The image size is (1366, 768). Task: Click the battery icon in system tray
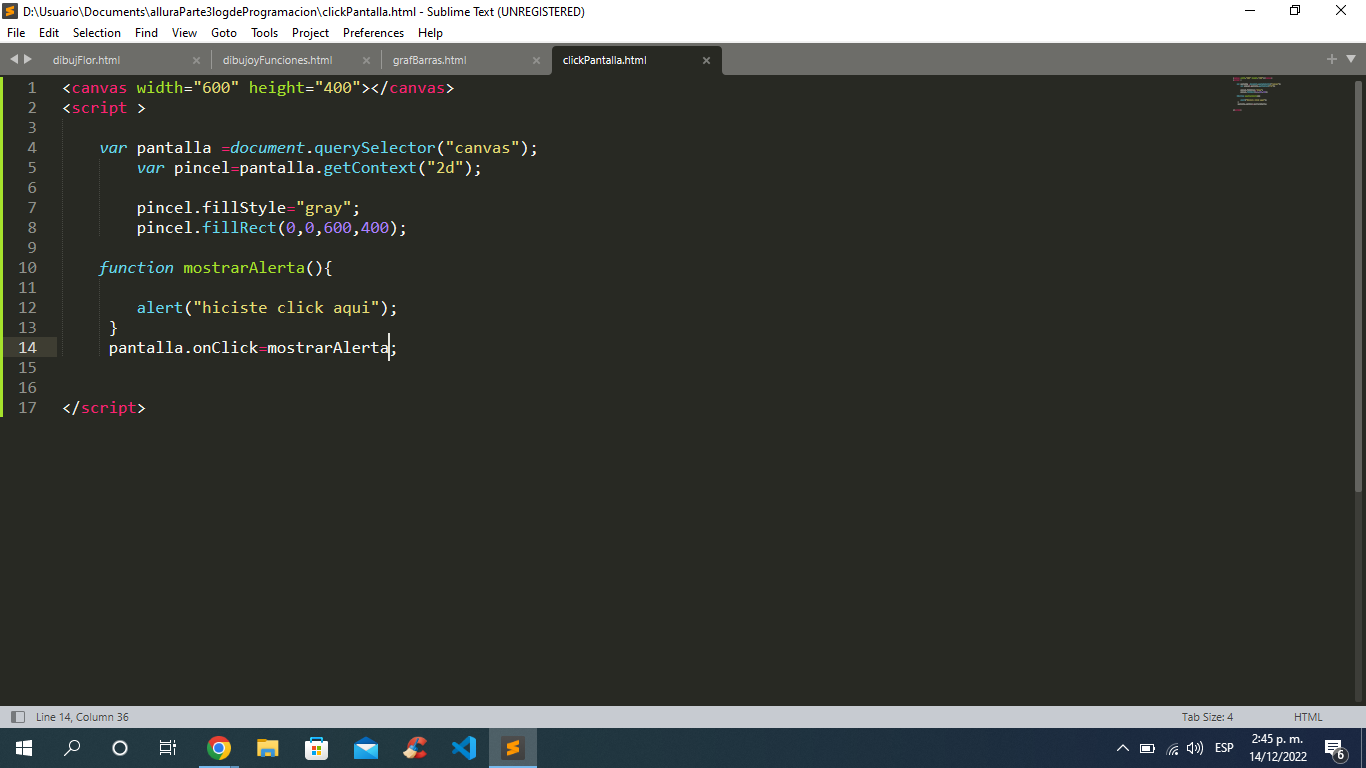1147,748
